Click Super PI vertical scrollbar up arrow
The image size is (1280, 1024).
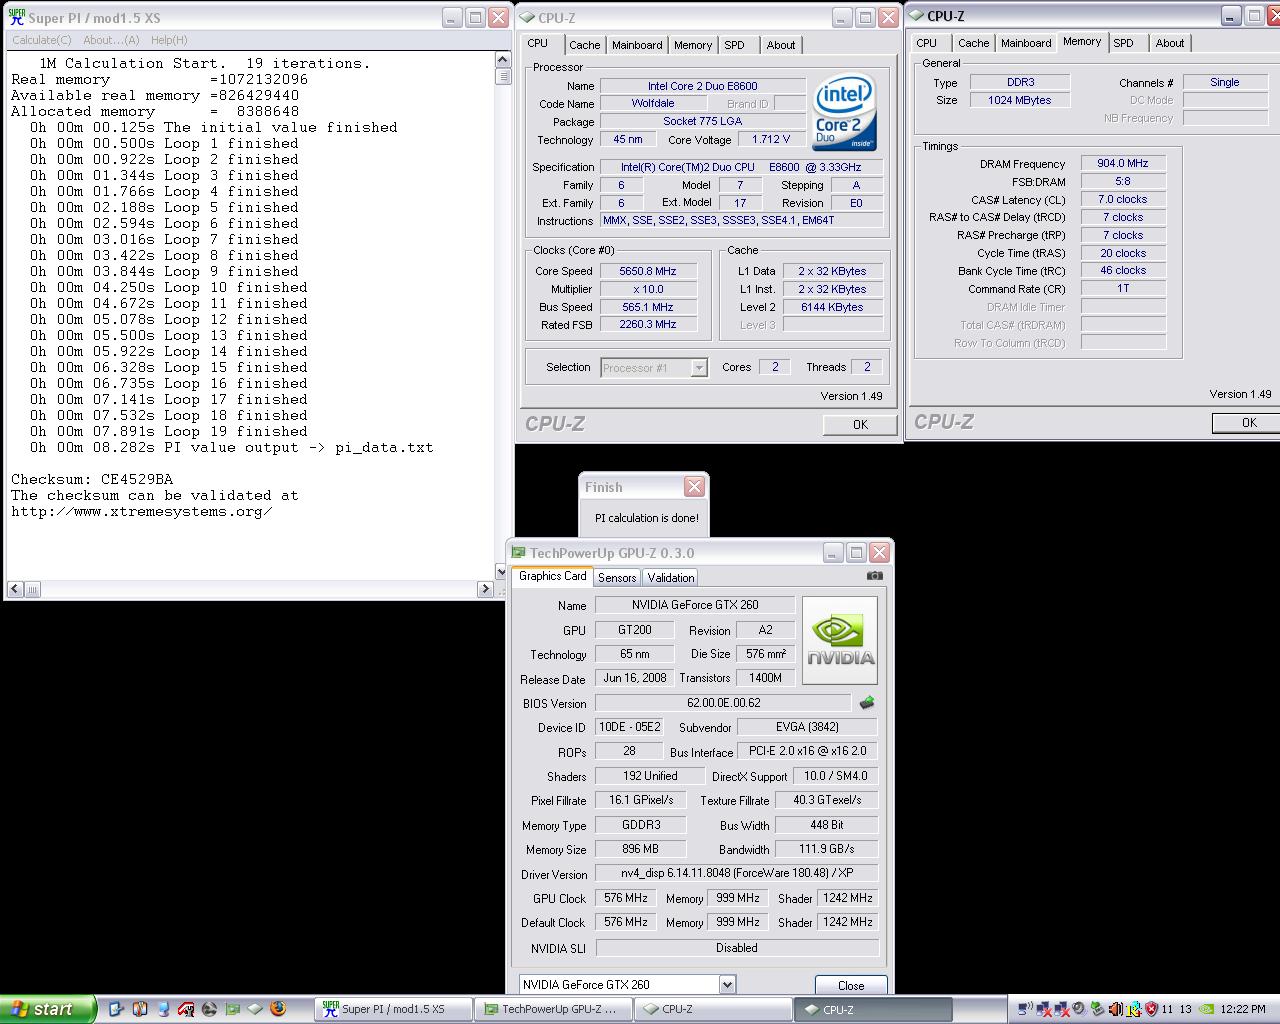point(502,60)
